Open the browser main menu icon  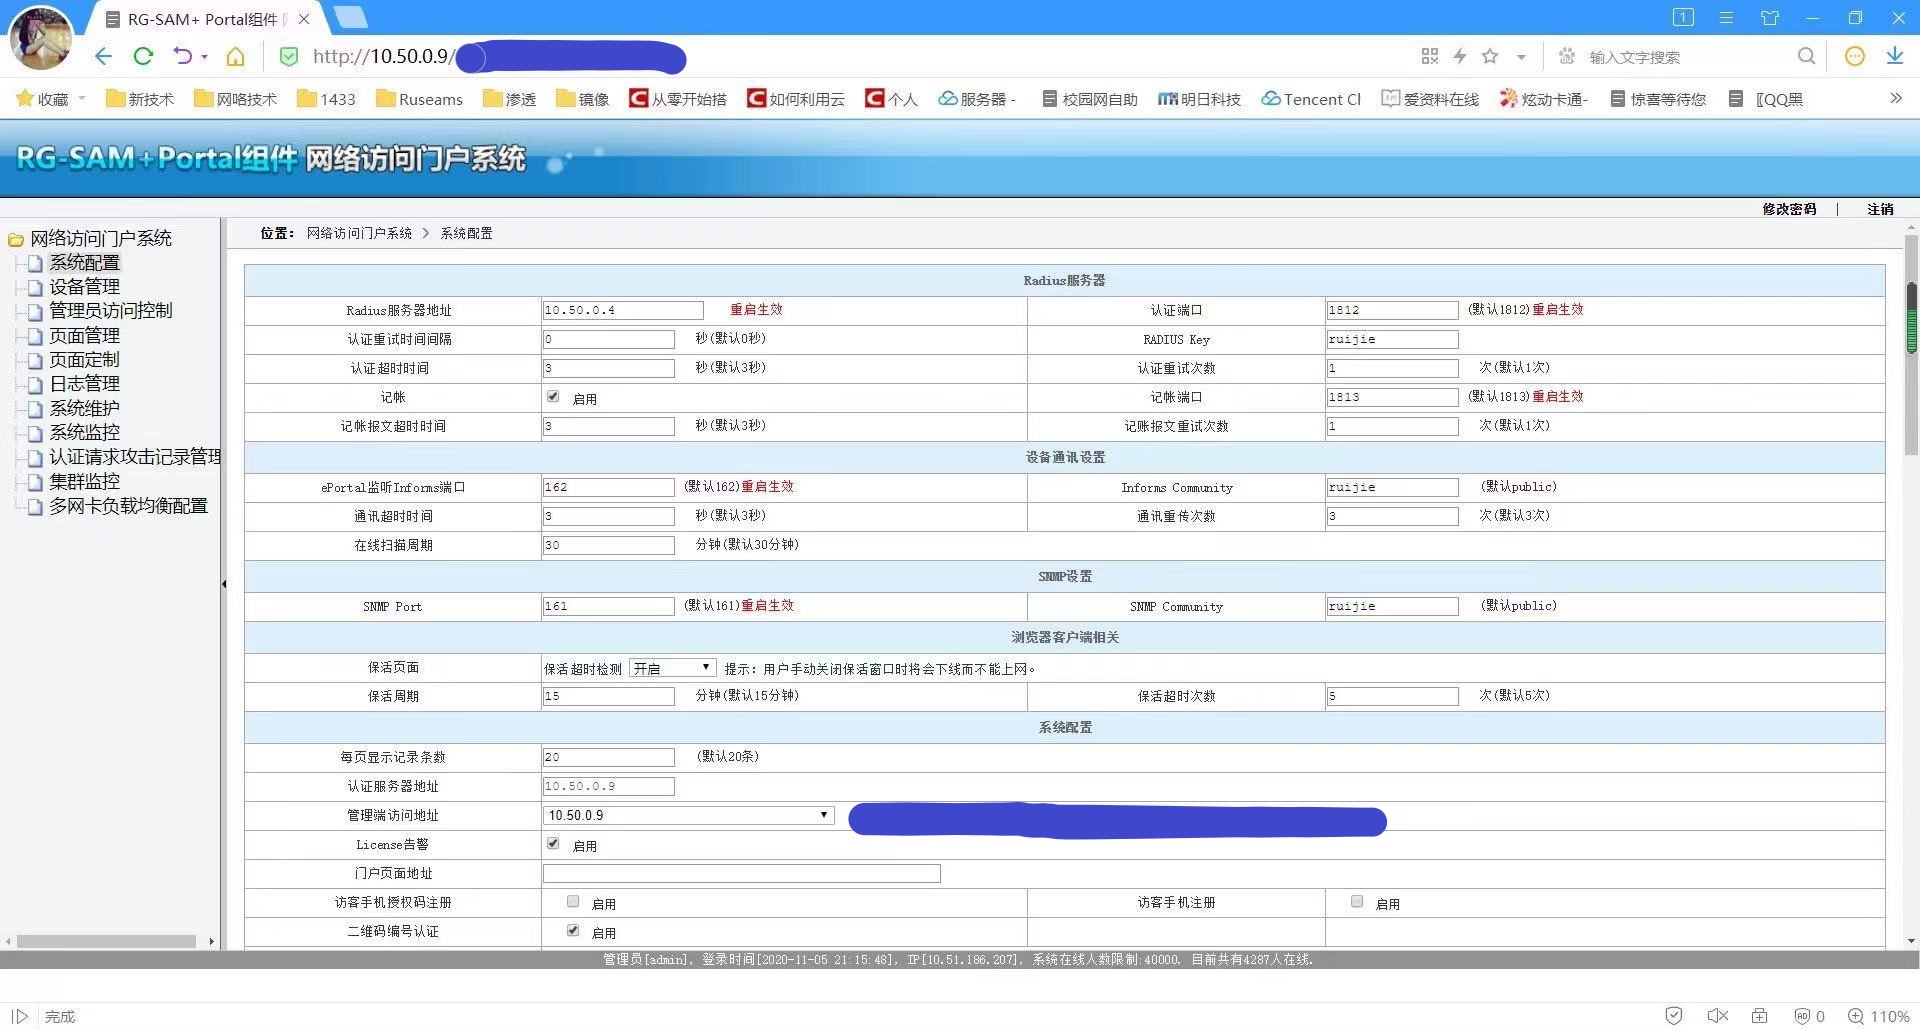tap(1726, 18)
